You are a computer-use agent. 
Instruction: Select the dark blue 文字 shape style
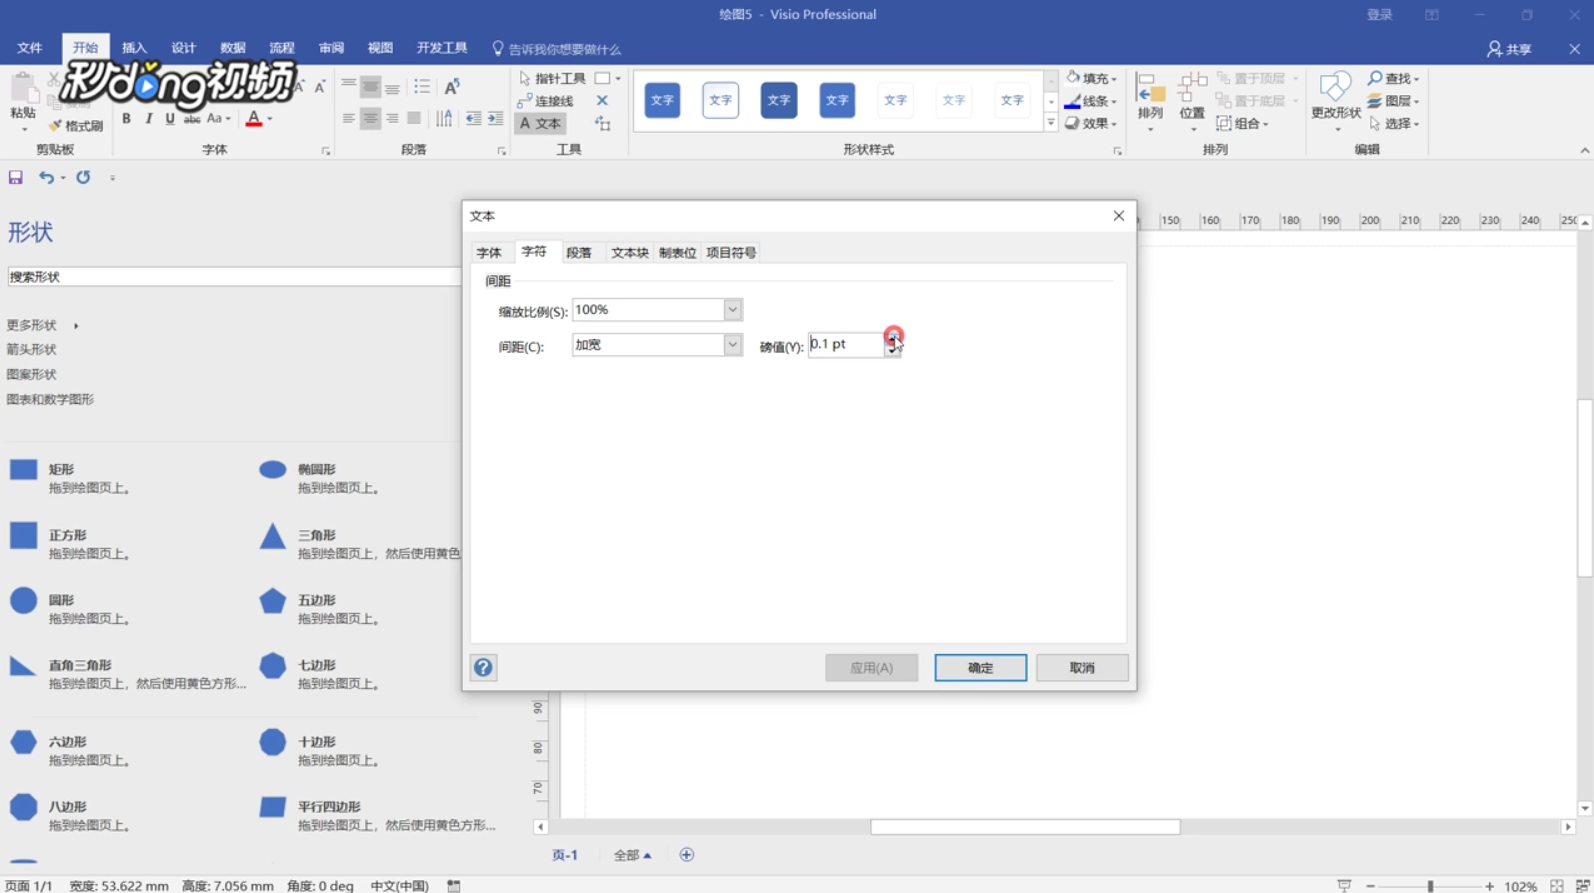pos(779,100)
